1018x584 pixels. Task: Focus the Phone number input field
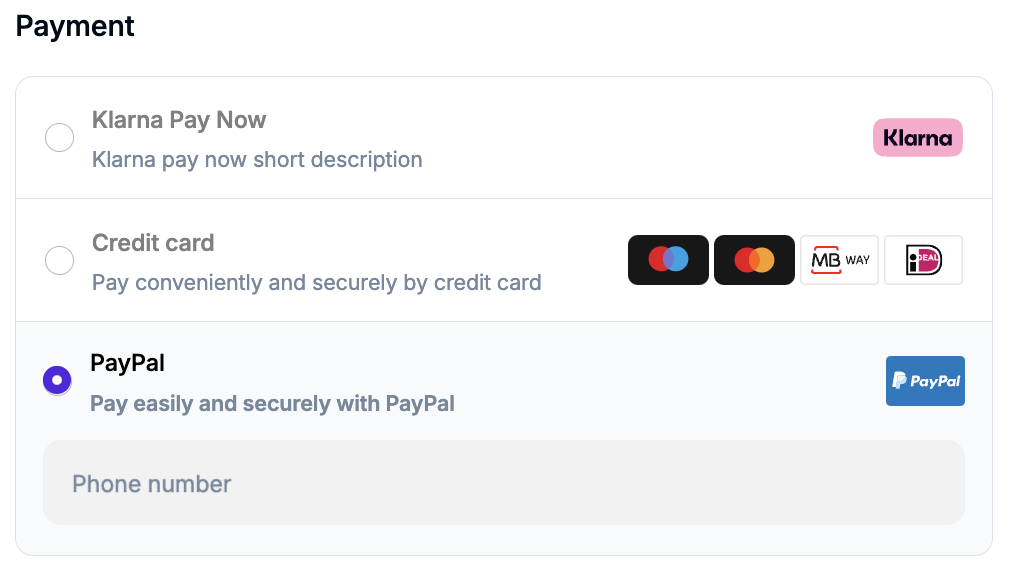pos(504,483)
